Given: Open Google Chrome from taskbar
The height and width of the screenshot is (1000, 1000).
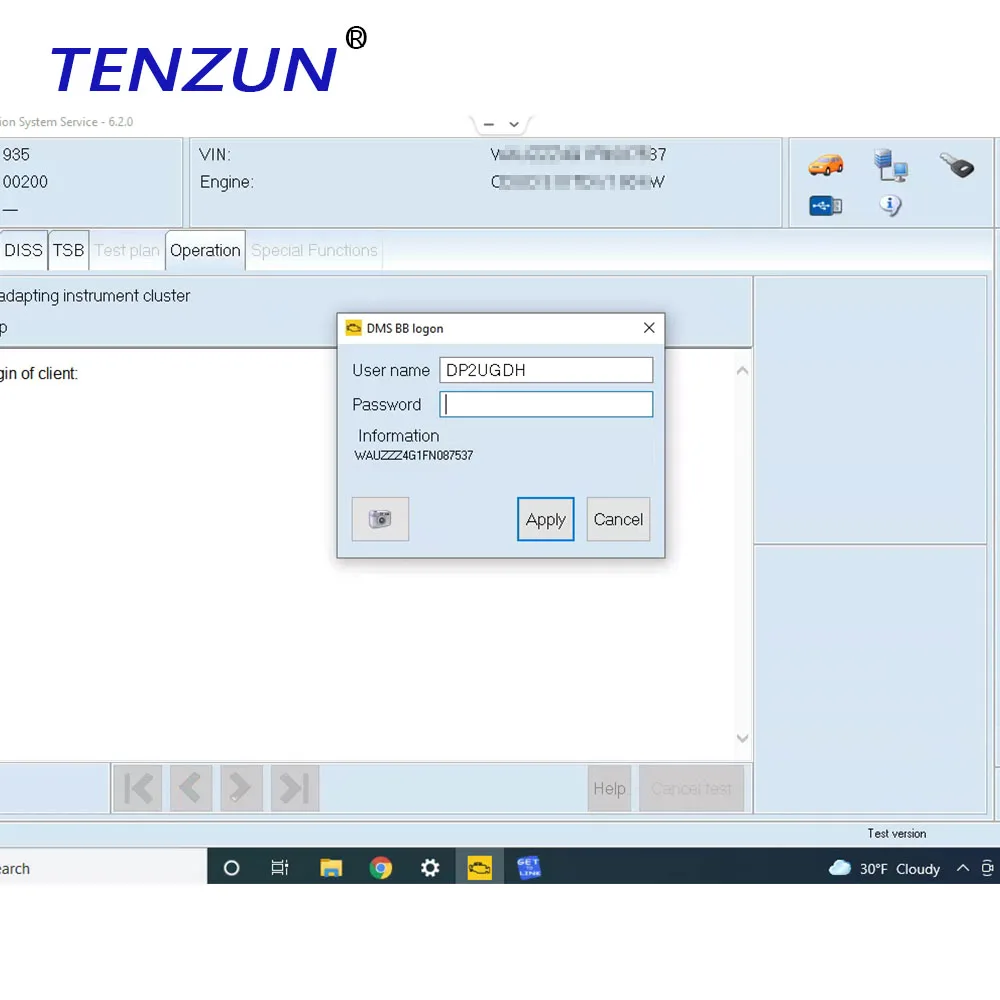Looking at the screenshot, I should coord(381,868).
